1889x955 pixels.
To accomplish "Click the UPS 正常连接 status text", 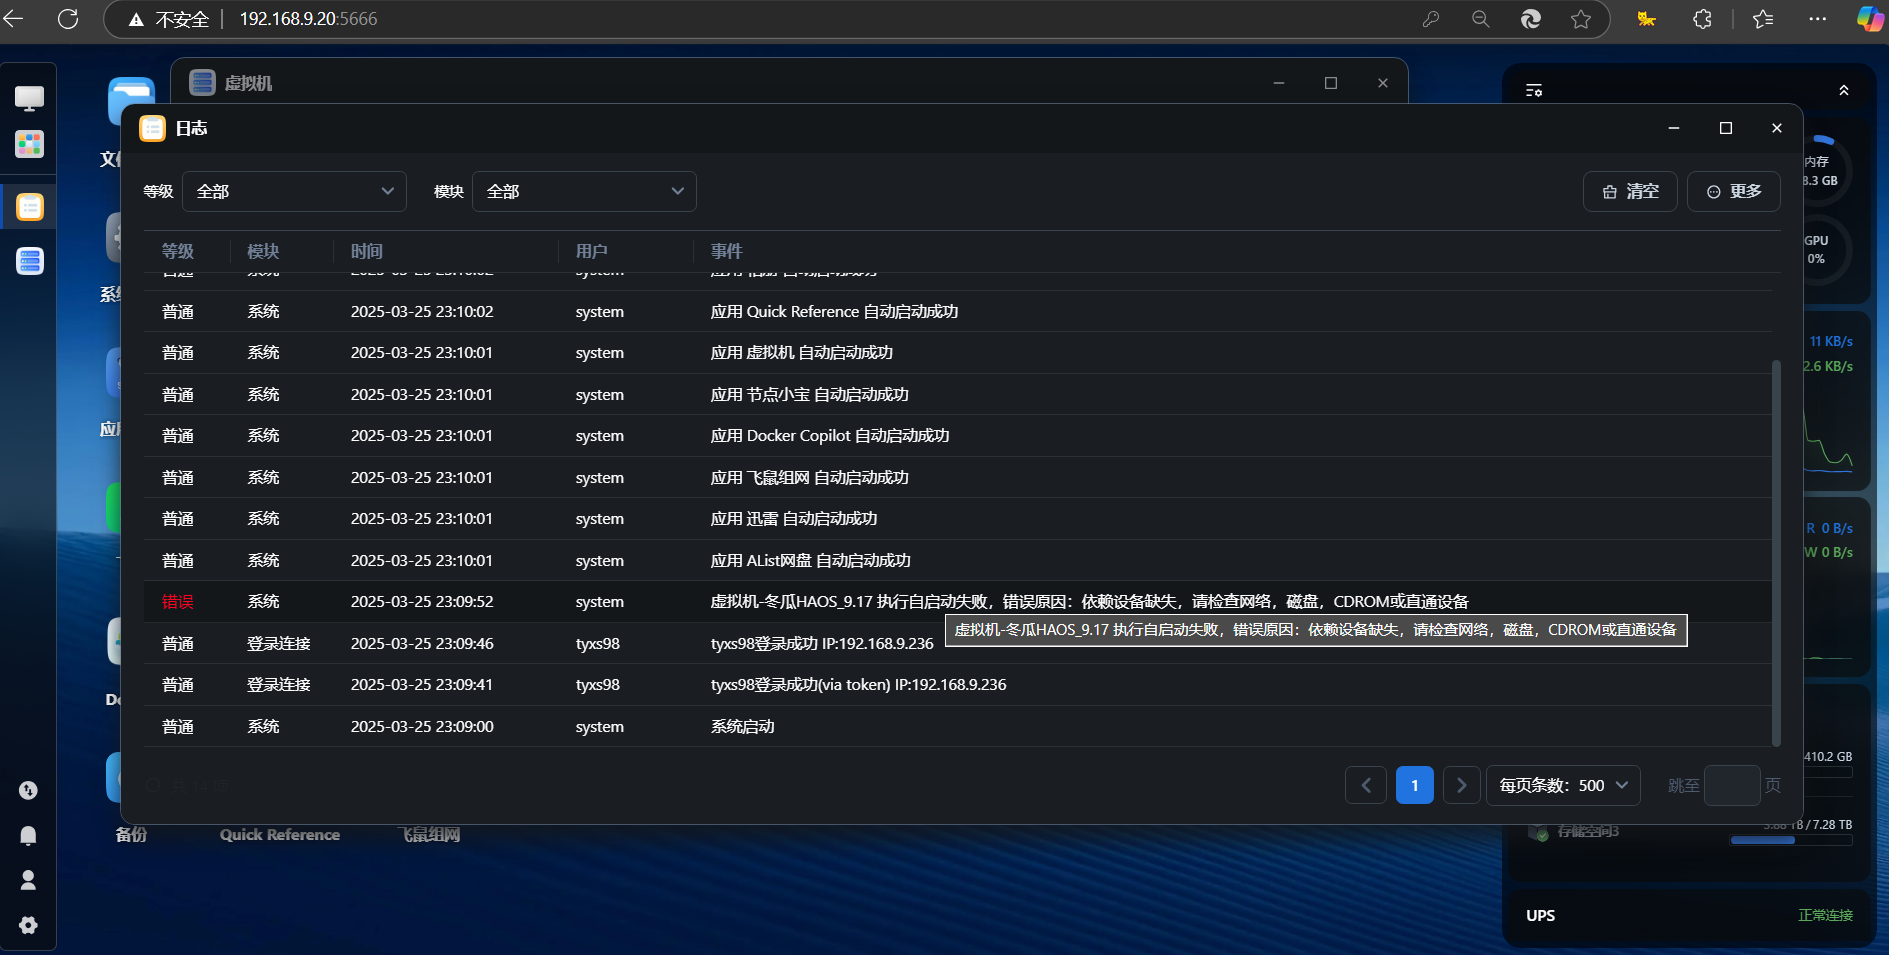I will [x=1825, y=915].
